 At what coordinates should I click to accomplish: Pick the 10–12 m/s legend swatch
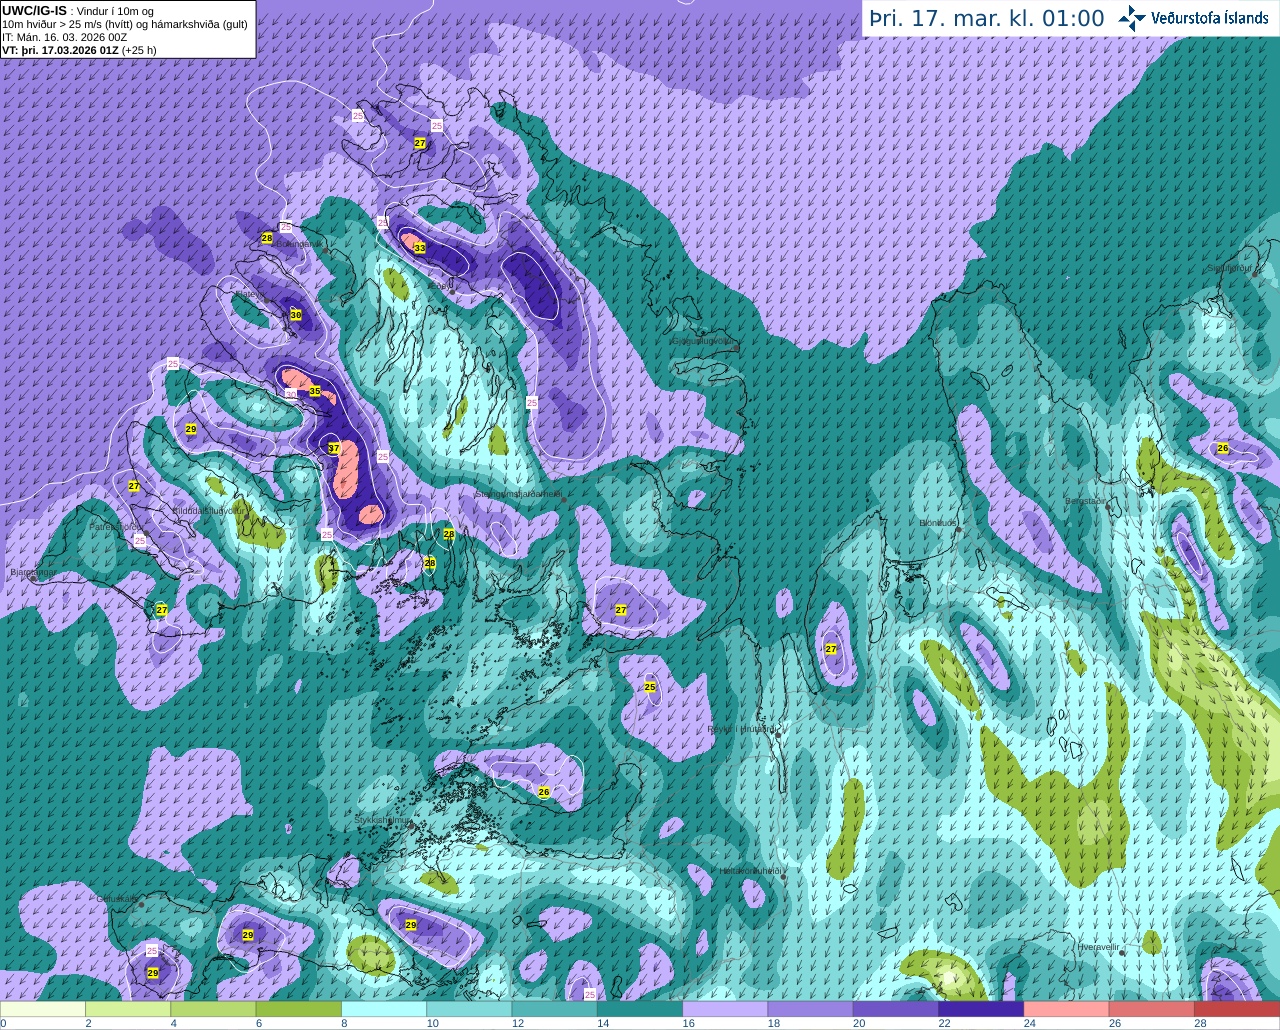click(469, 1009)
